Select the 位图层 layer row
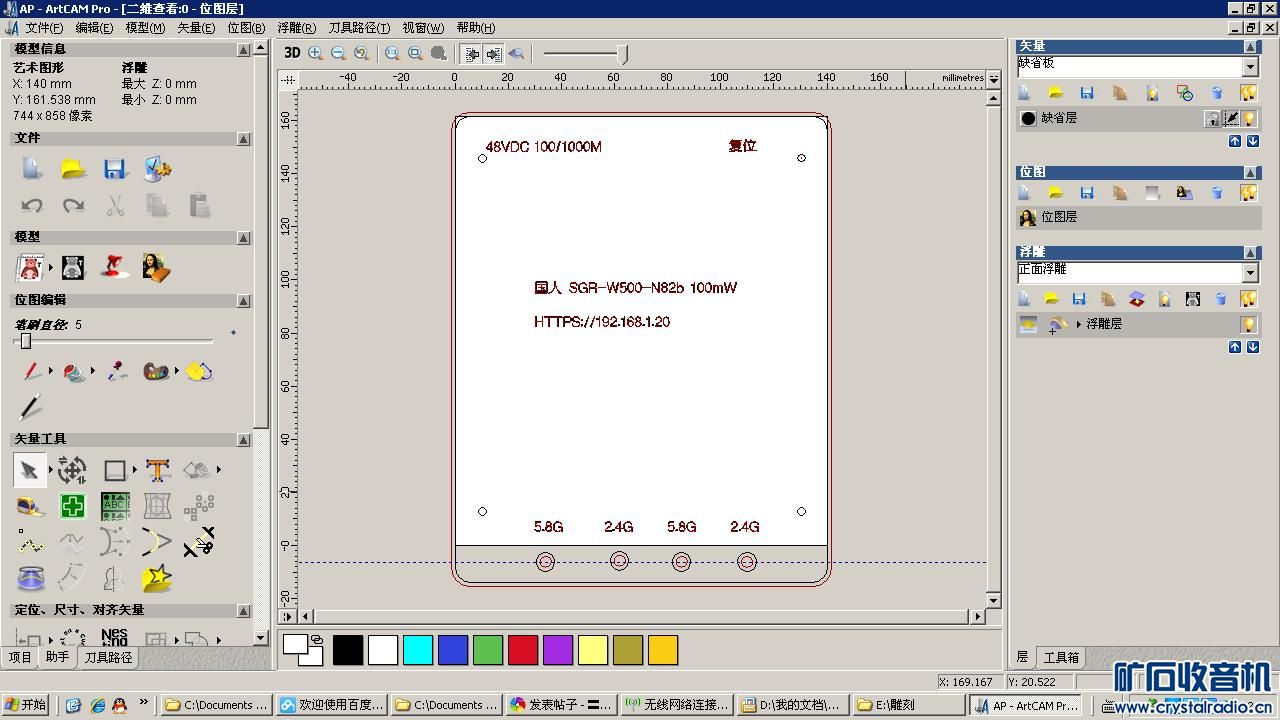Screen dimensions: 1280x720 (x=1137, y=217)
